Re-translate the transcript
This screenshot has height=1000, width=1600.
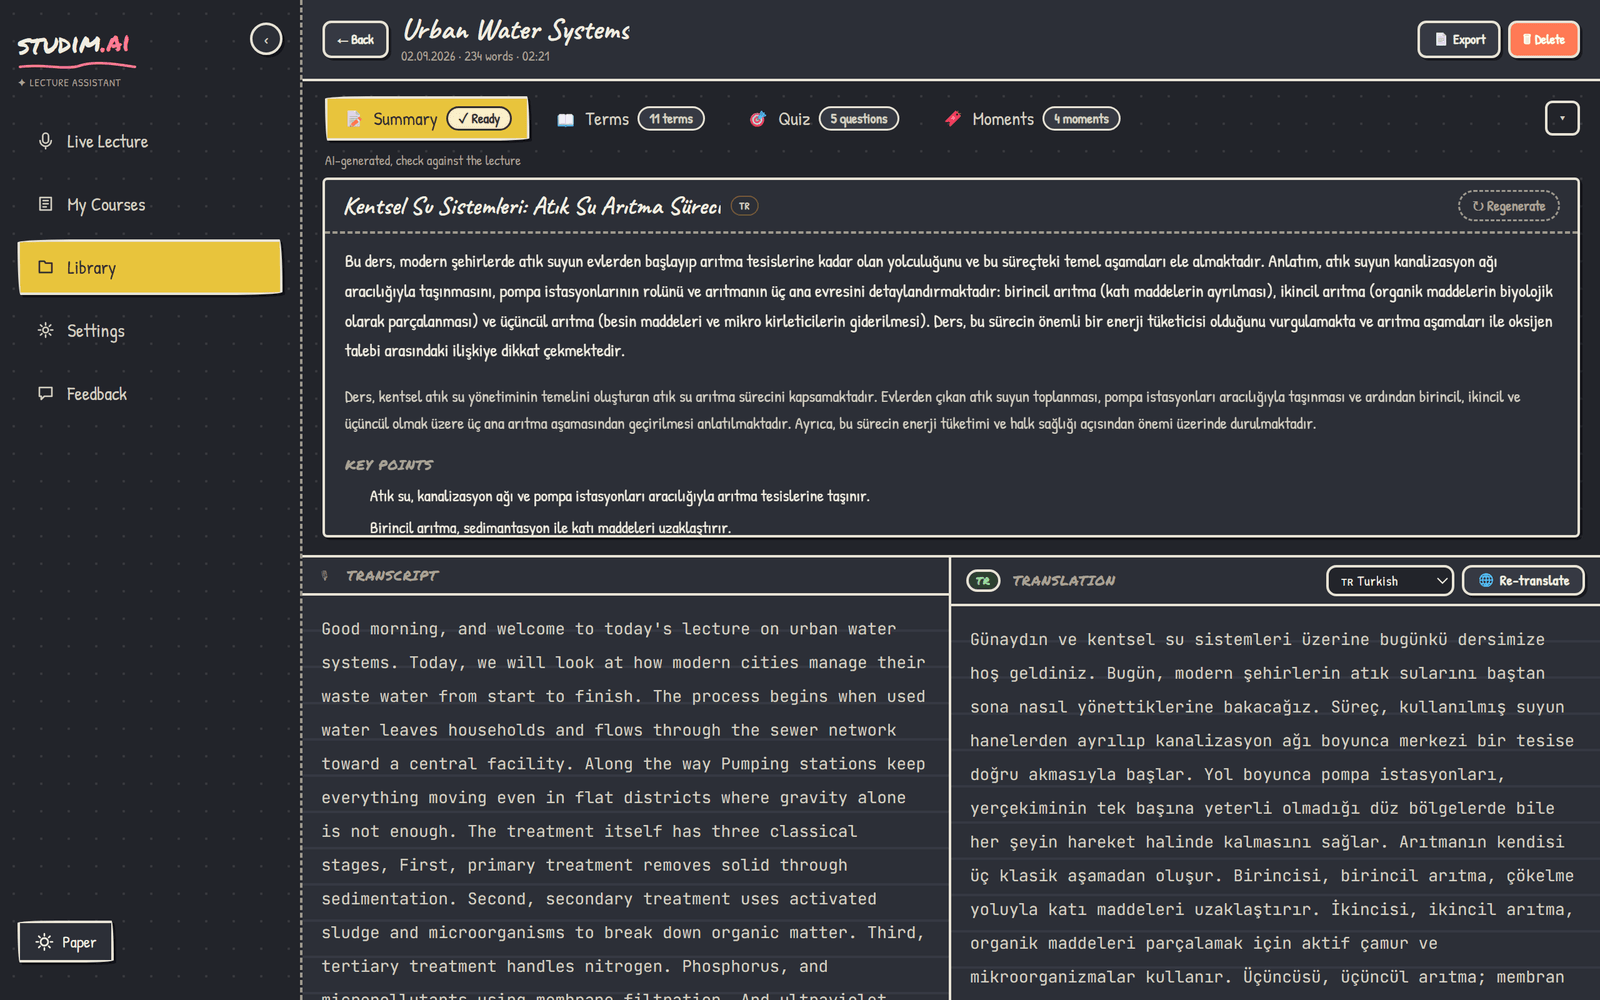[x=1523, y=581]
